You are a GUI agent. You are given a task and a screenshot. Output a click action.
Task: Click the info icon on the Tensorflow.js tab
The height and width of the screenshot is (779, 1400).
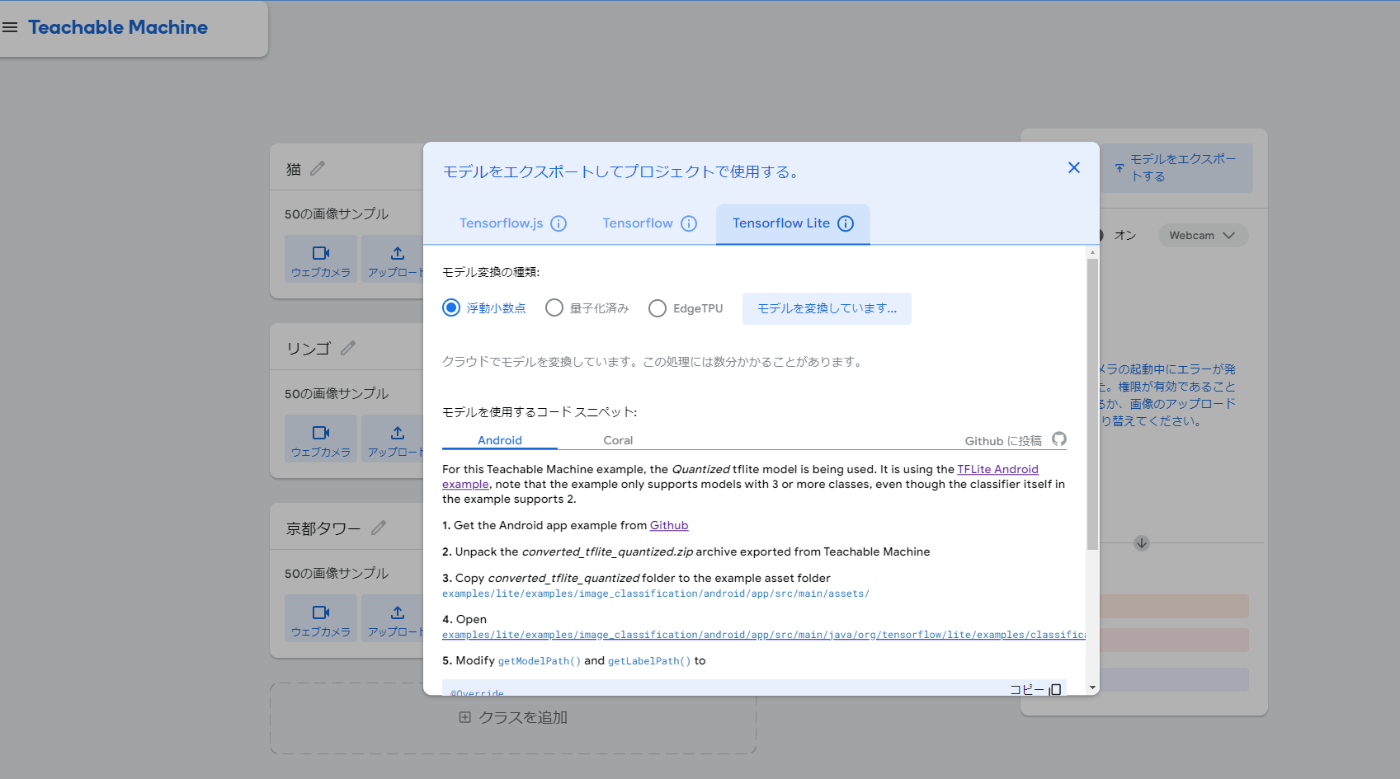559,223
